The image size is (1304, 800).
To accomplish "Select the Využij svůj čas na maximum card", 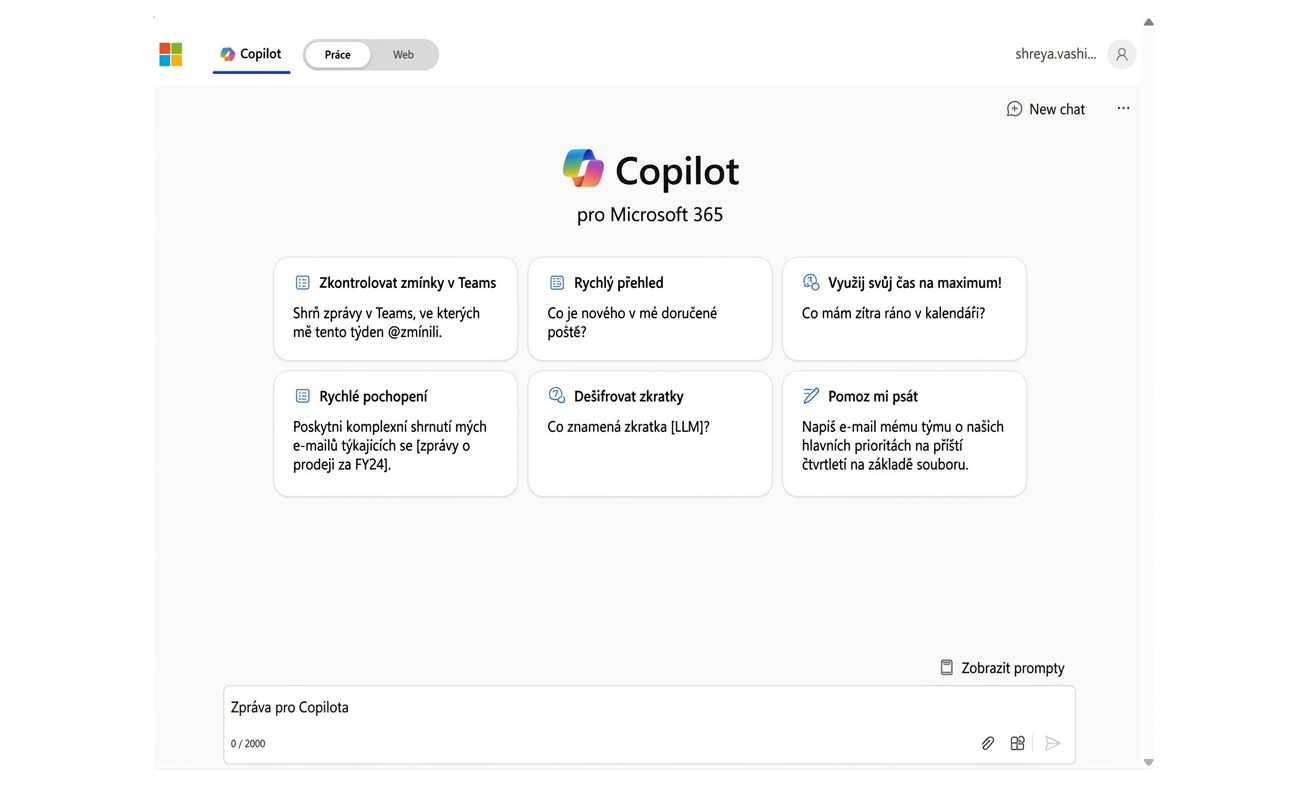I will point(904,309).
